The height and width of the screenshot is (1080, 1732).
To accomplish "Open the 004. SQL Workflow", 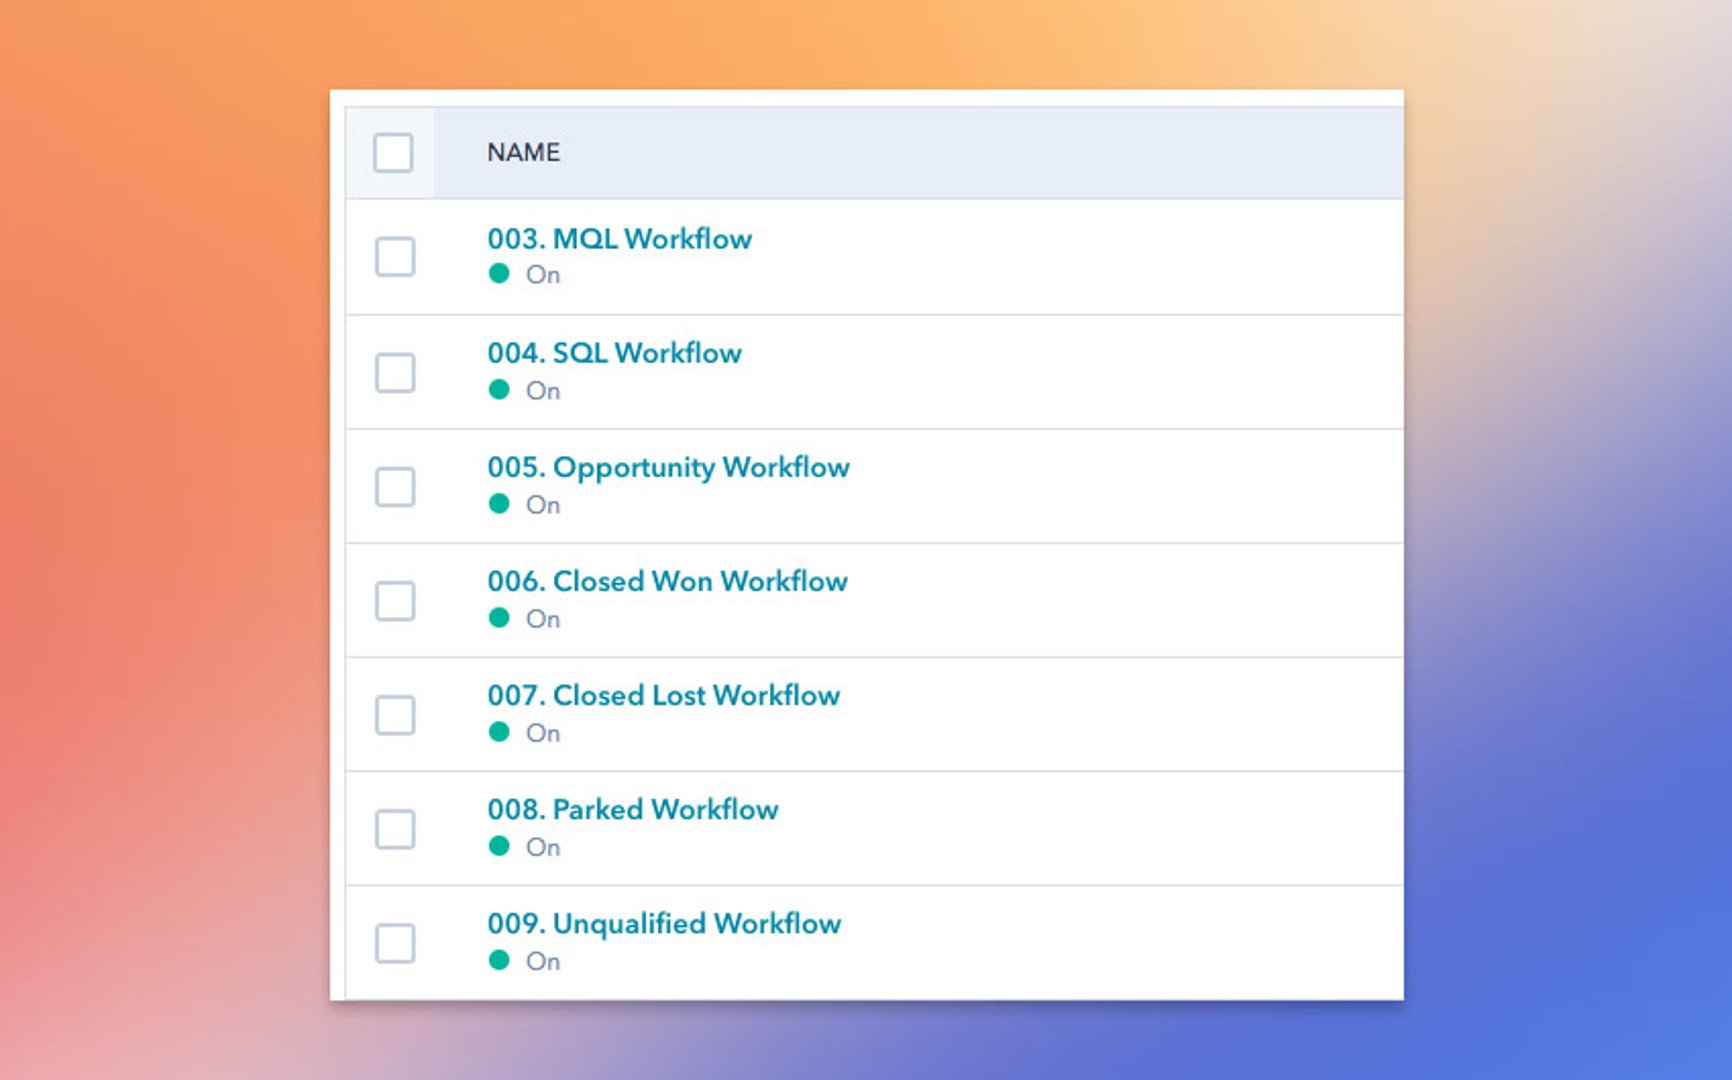I will point(614,352).
